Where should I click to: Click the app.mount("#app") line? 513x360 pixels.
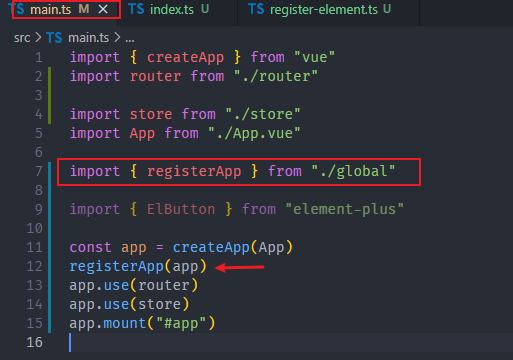tap(142, 323)
